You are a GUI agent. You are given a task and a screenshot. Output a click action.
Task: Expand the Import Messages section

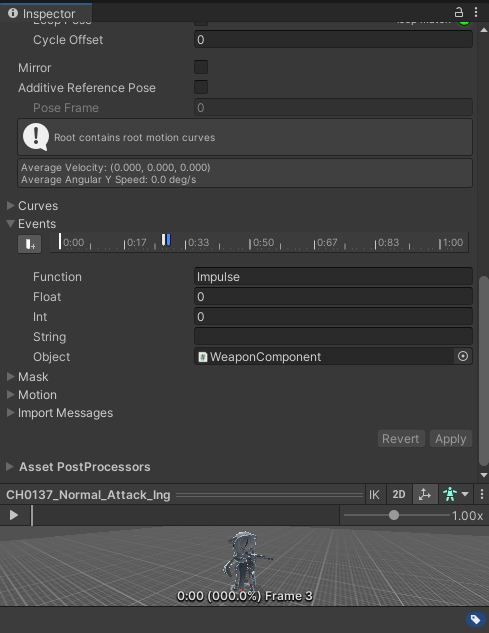[11, 413]
